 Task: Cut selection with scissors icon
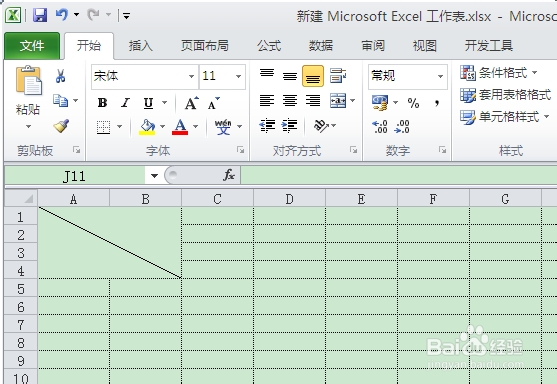pyautogui.click(x=60, y=76)
